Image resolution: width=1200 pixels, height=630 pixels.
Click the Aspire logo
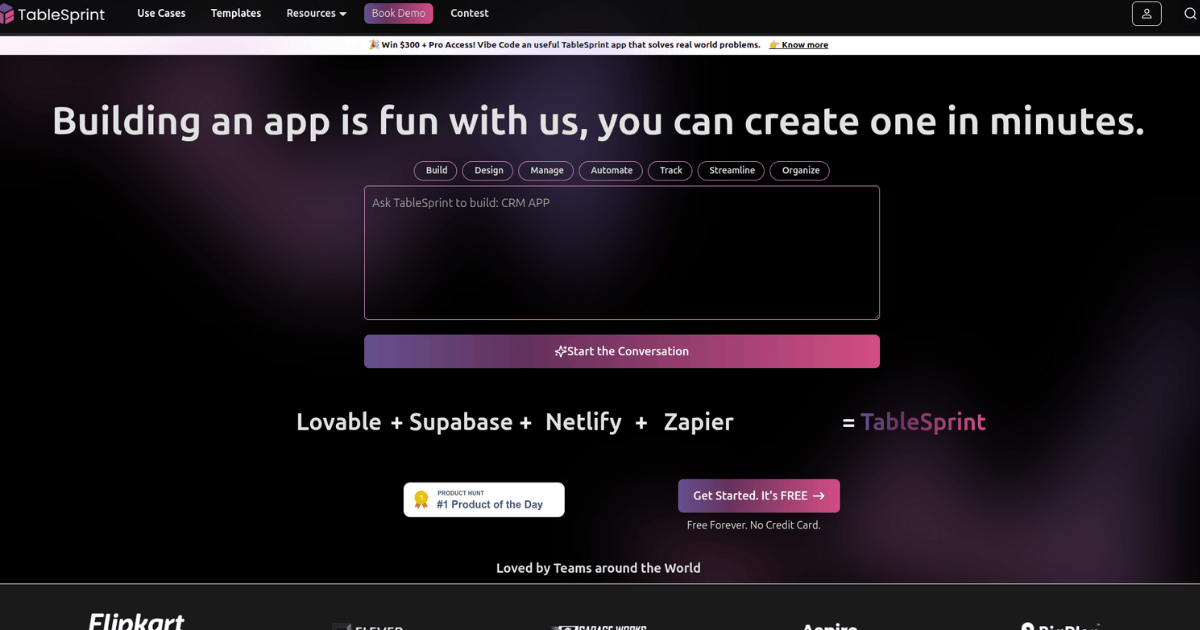click(828, 626)
